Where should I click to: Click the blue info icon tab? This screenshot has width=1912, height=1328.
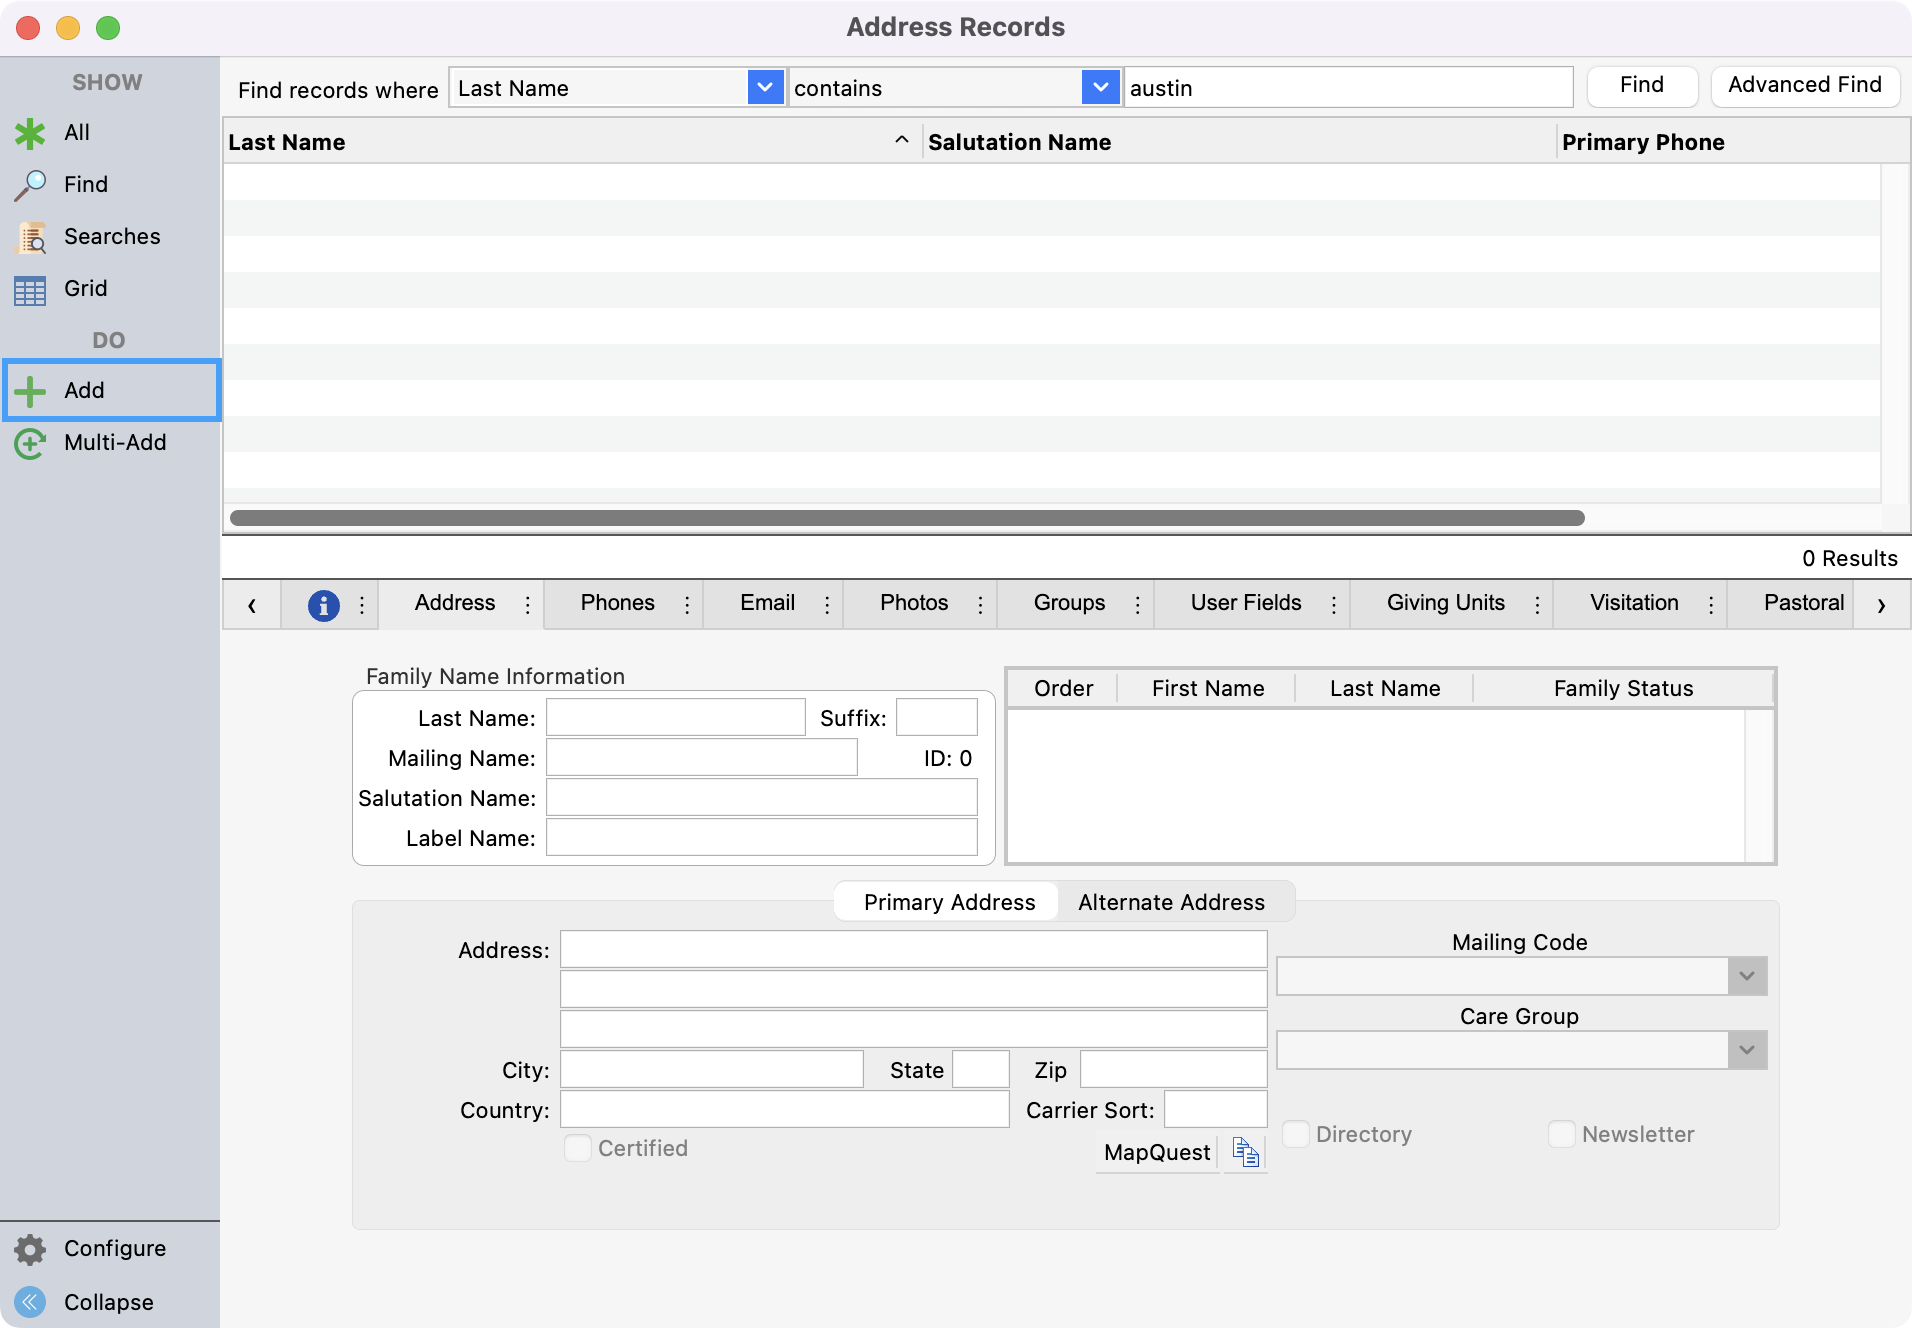click(323, 605)
